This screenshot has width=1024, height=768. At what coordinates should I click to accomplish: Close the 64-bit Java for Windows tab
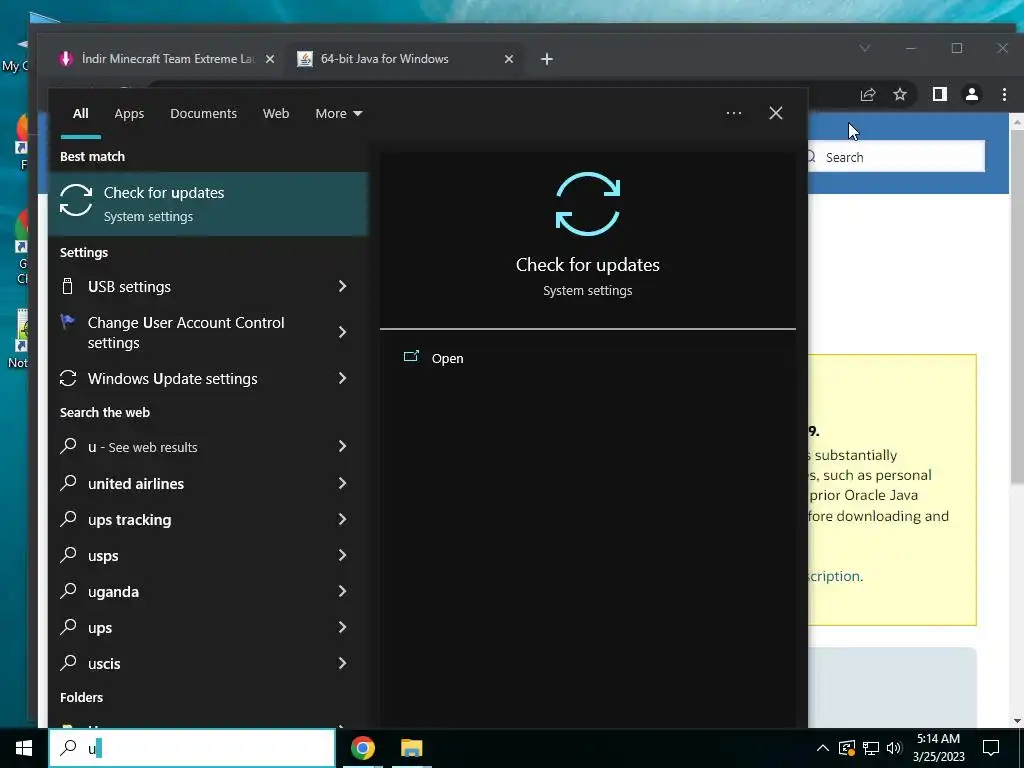(509, 59)
